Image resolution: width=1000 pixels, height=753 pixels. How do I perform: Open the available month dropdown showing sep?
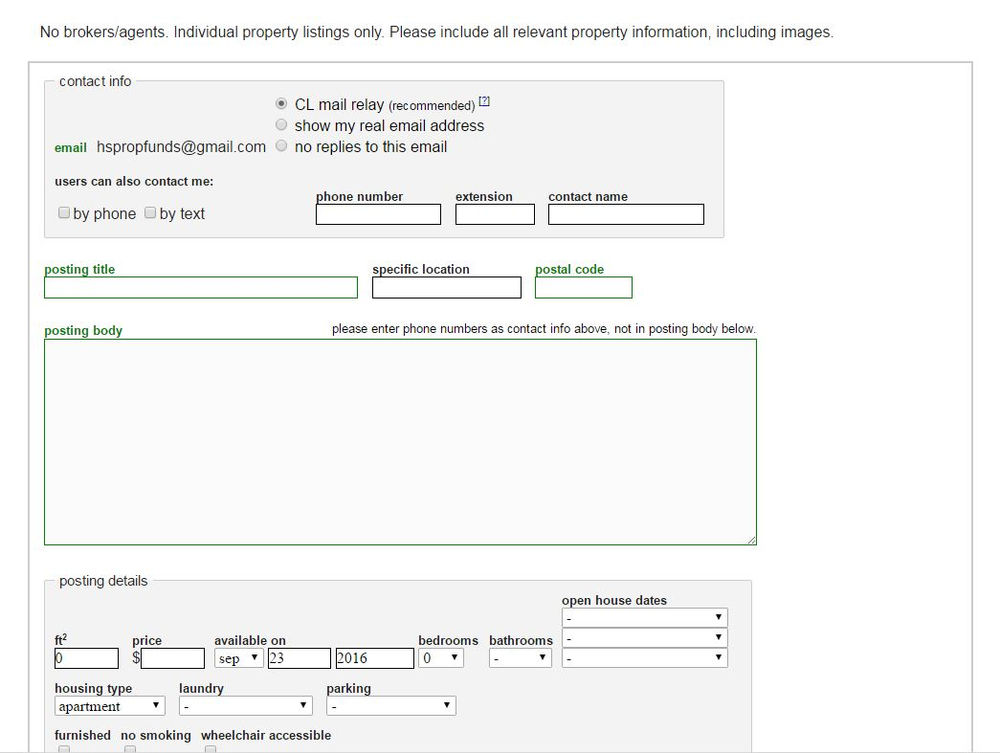(x=238, y=657)
